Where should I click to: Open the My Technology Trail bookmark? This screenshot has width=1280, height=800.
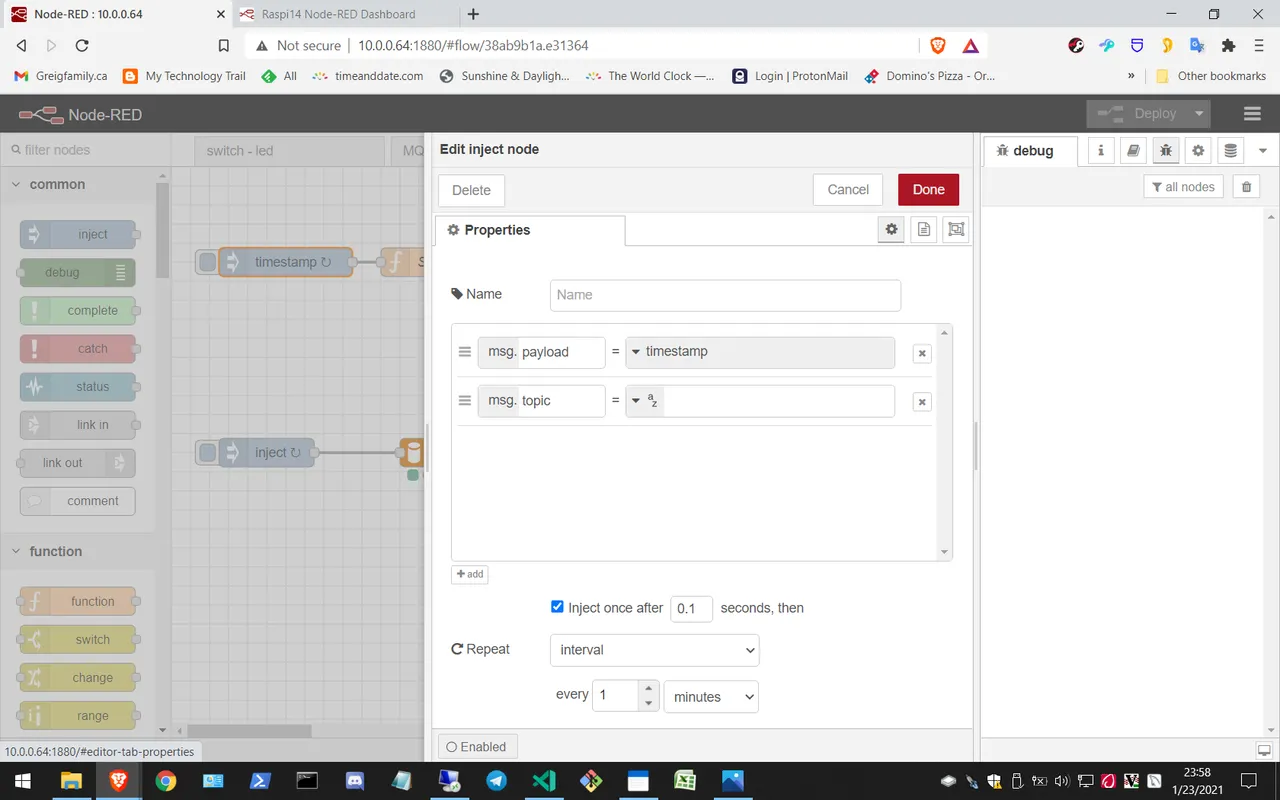click(x=184, y=76)
